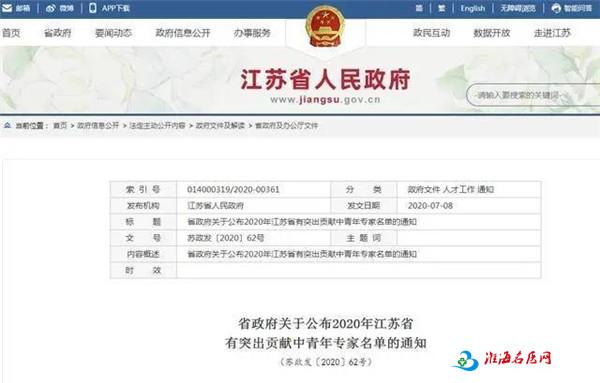Click the APP download phone icon
The image size is (600, 383).
(x=93, y=8)
